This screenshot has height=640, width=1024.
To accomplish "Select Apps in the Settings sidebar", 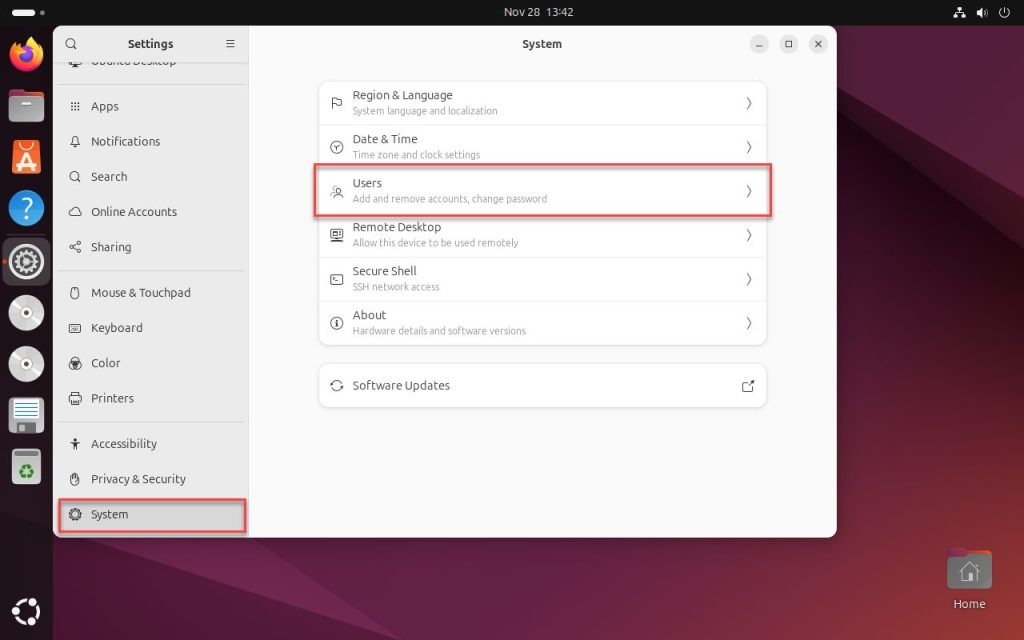I will tap(152, 106).
